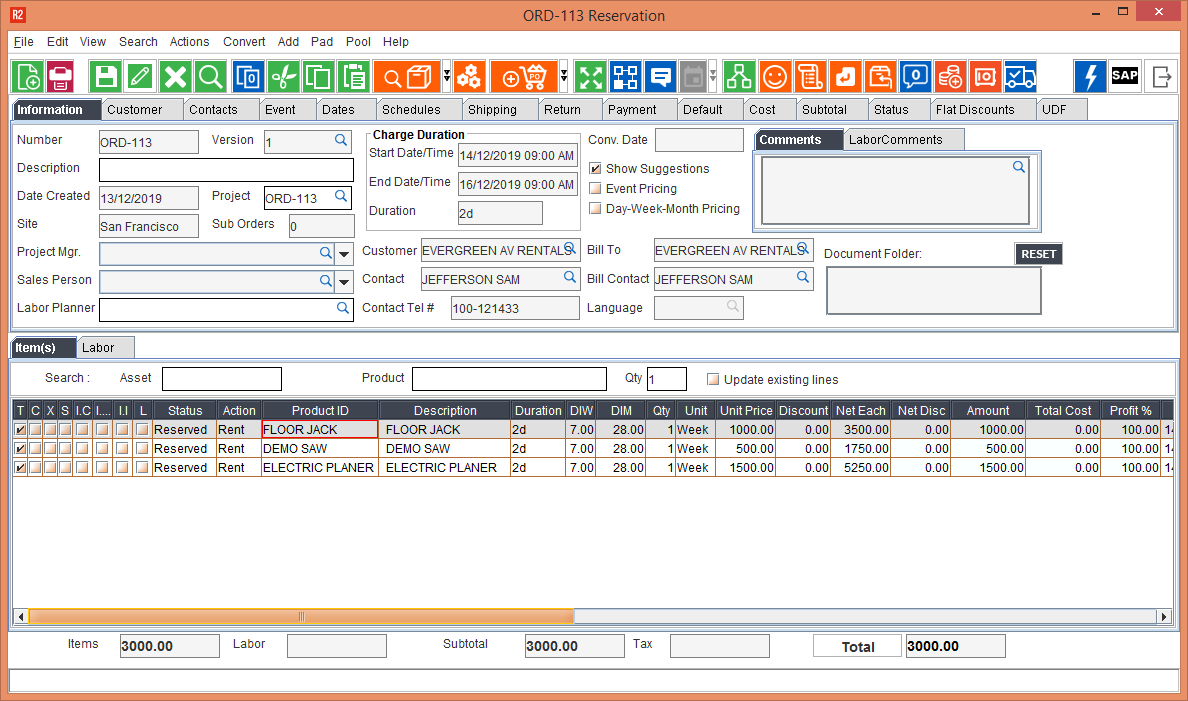The image size is (1188, 701).
Task: Click the SAP toolbar icon
Action: click(1125, 77)
